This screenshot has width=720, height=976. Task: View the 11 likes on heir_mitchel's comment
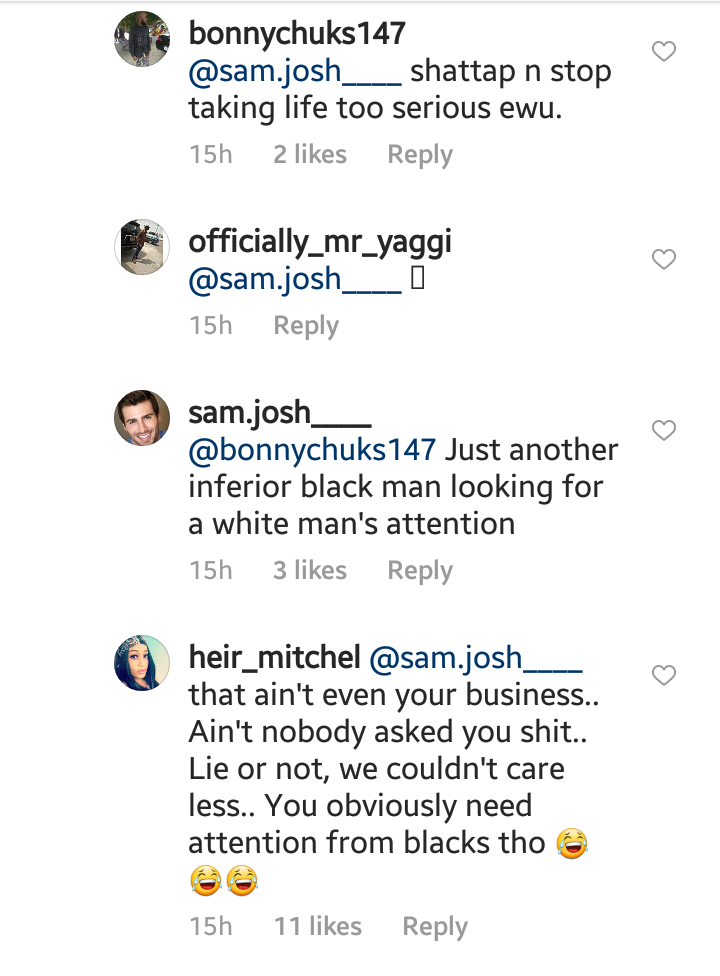tap(318, 927)
